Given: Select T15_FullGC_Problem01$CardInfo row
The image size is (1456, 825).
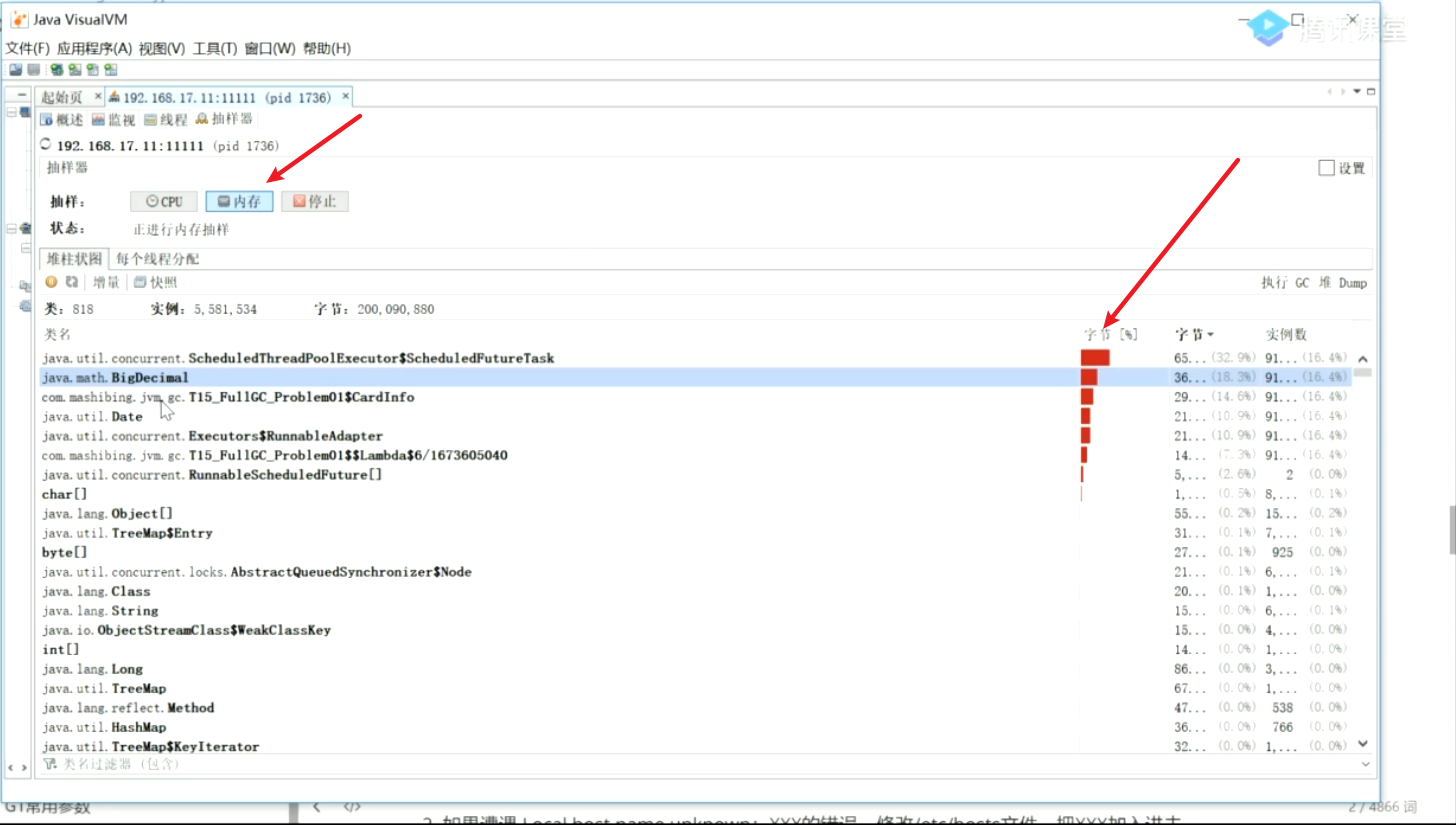Looking at the screenshot, I should point(696,397).
